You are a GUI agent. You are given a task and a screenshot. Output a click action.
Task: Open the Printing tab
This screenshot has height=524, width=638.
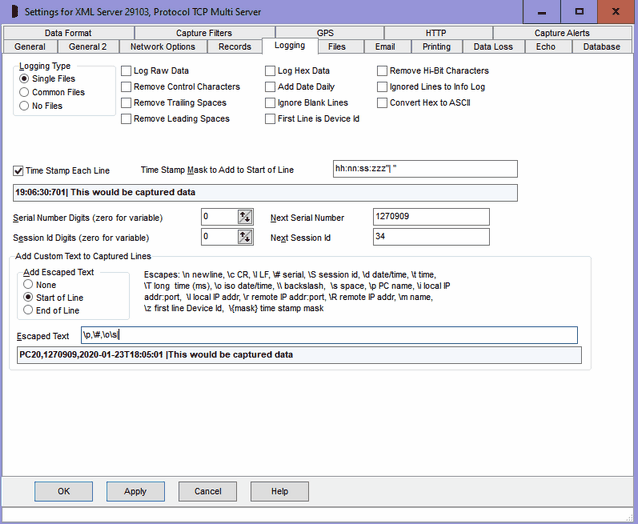click(437, 47)
